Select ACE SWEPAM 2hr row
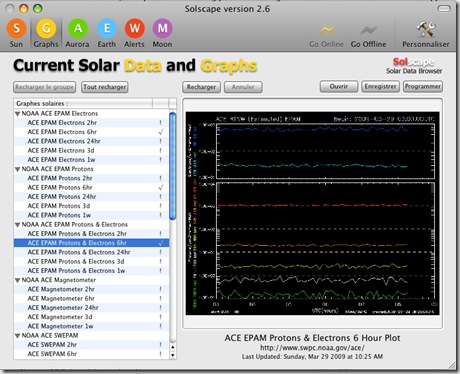 (91, 345)
